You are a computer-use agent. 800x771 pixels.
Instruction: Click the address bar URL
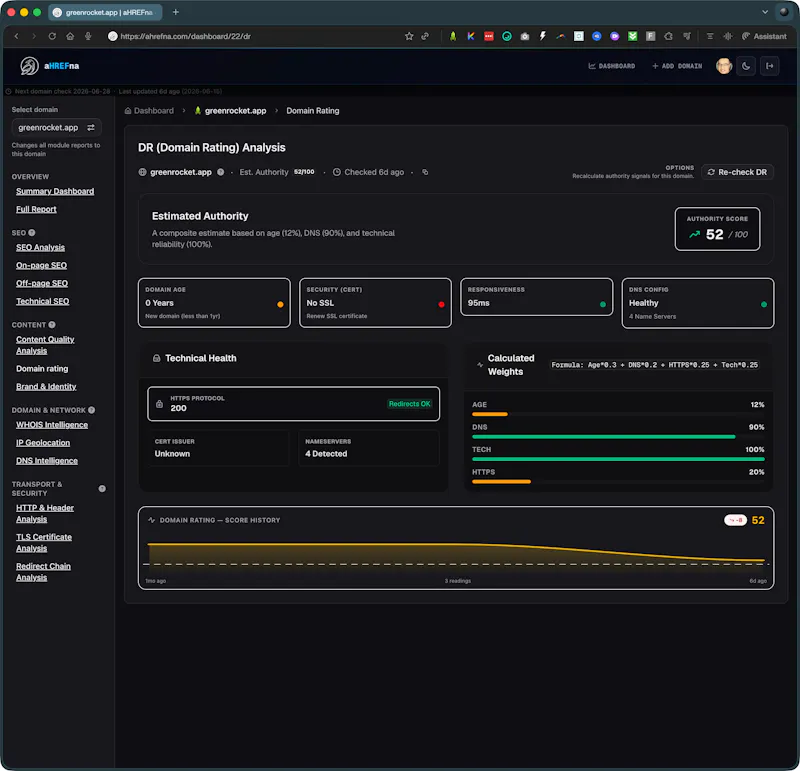pos(185,36)
